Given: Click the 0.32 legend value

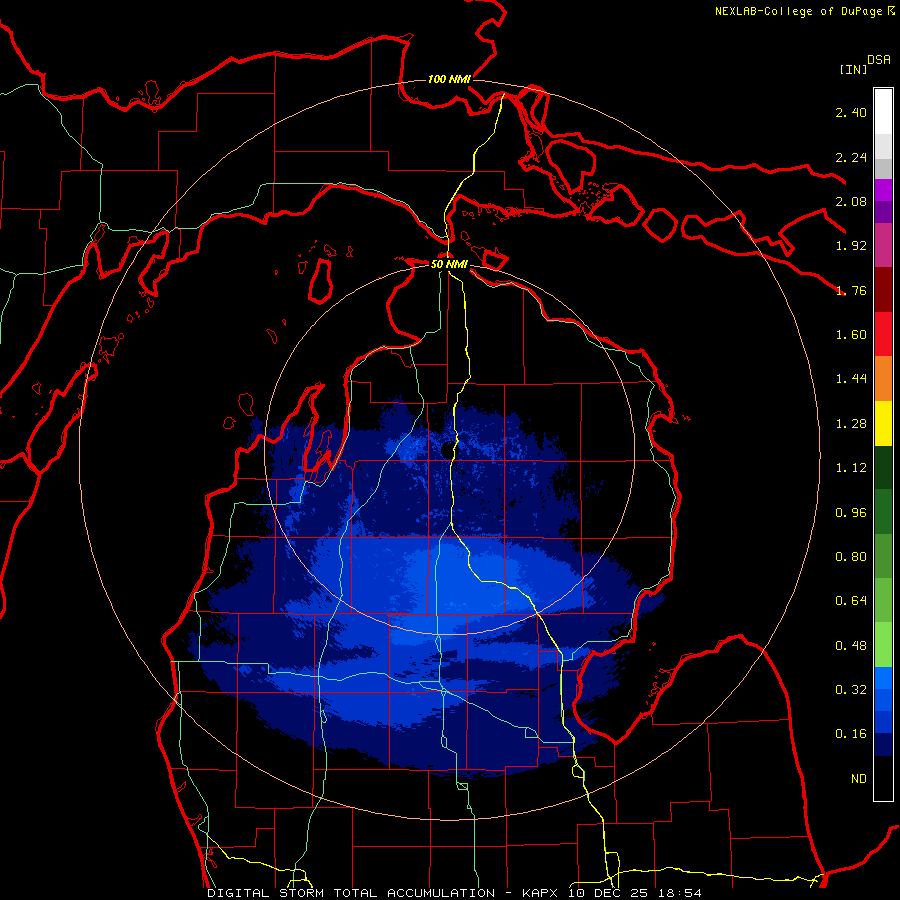Looking at the screenshot, I should (x=851, y=690).
